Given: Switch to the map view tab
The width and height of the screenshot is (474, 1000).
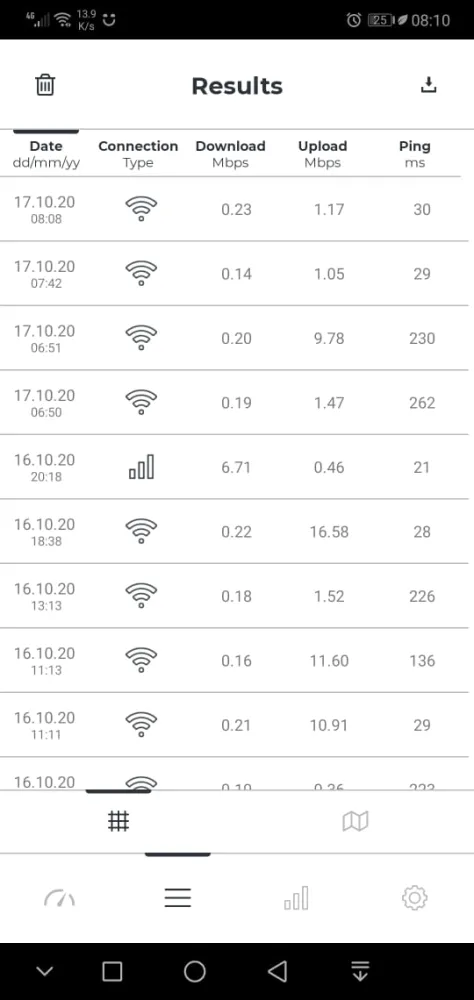Looking at the screenshot, I should click(355, 821).
